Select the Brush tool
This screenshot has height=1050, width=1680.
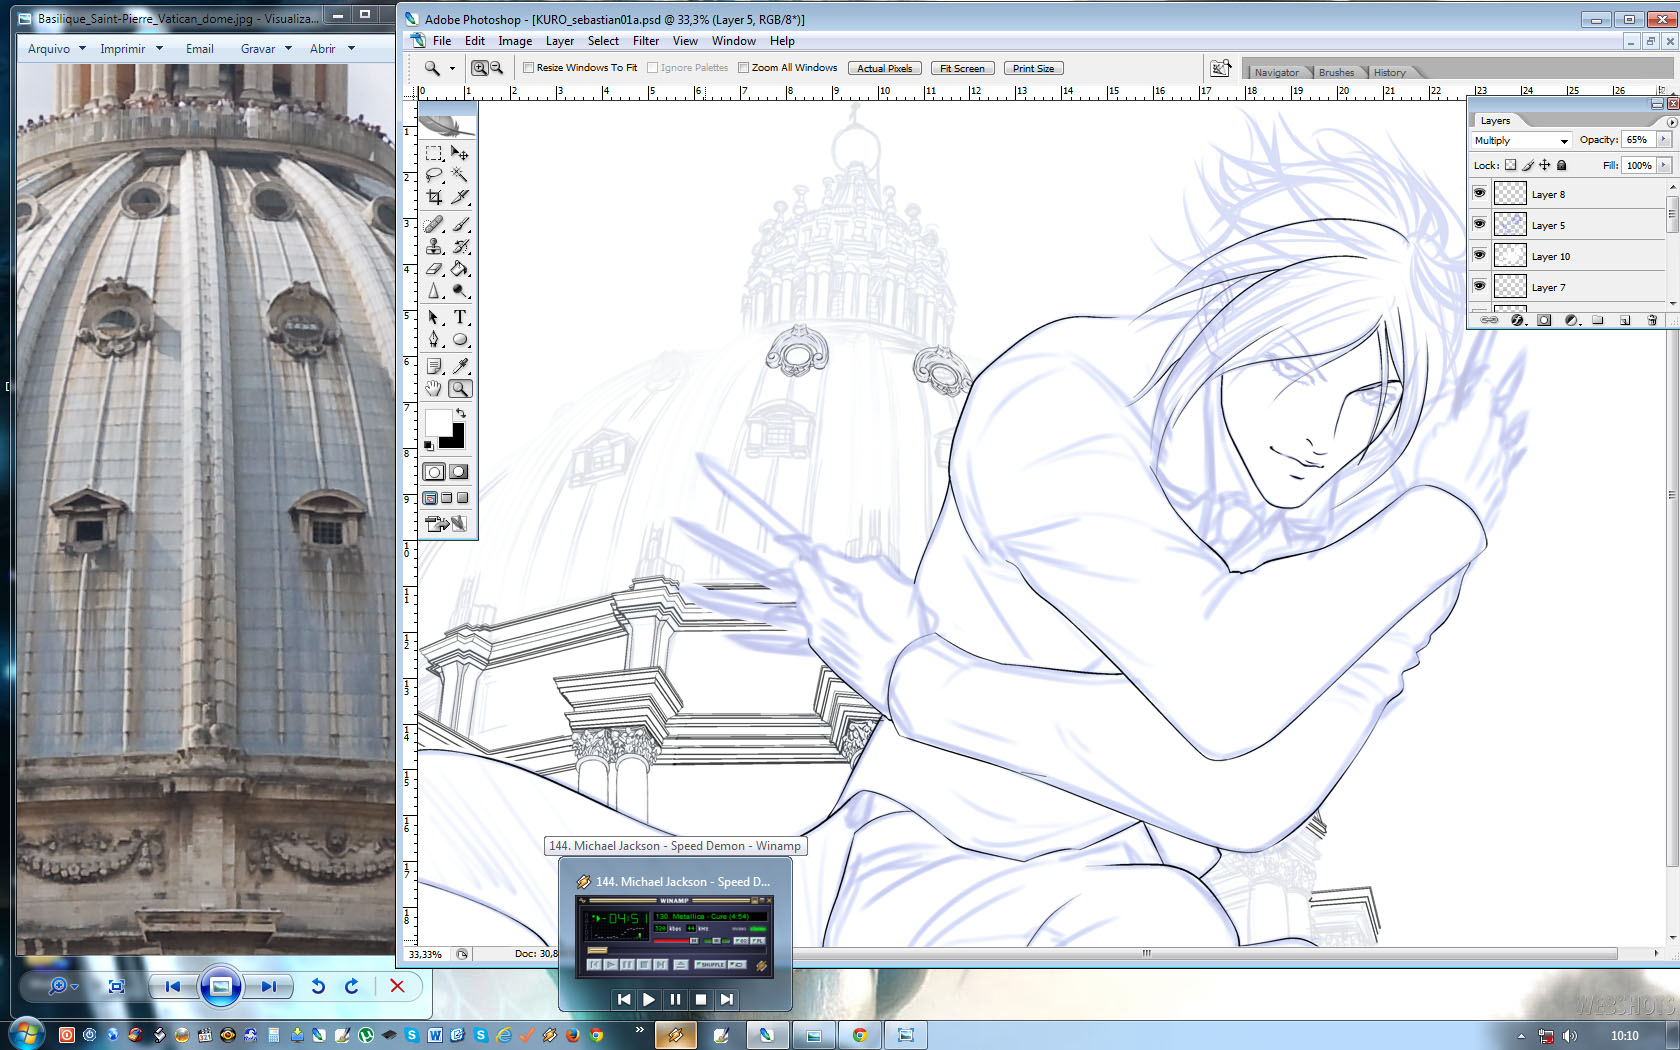pyautogui.click(x=459, y=224)
